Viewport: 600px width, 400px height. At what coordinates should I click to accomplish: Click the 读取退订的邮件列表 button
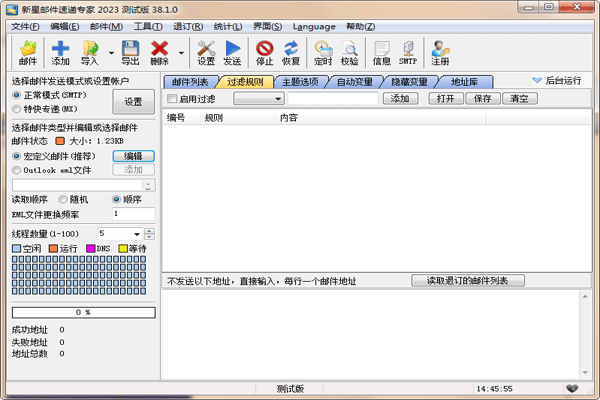(x=468, y=281)
